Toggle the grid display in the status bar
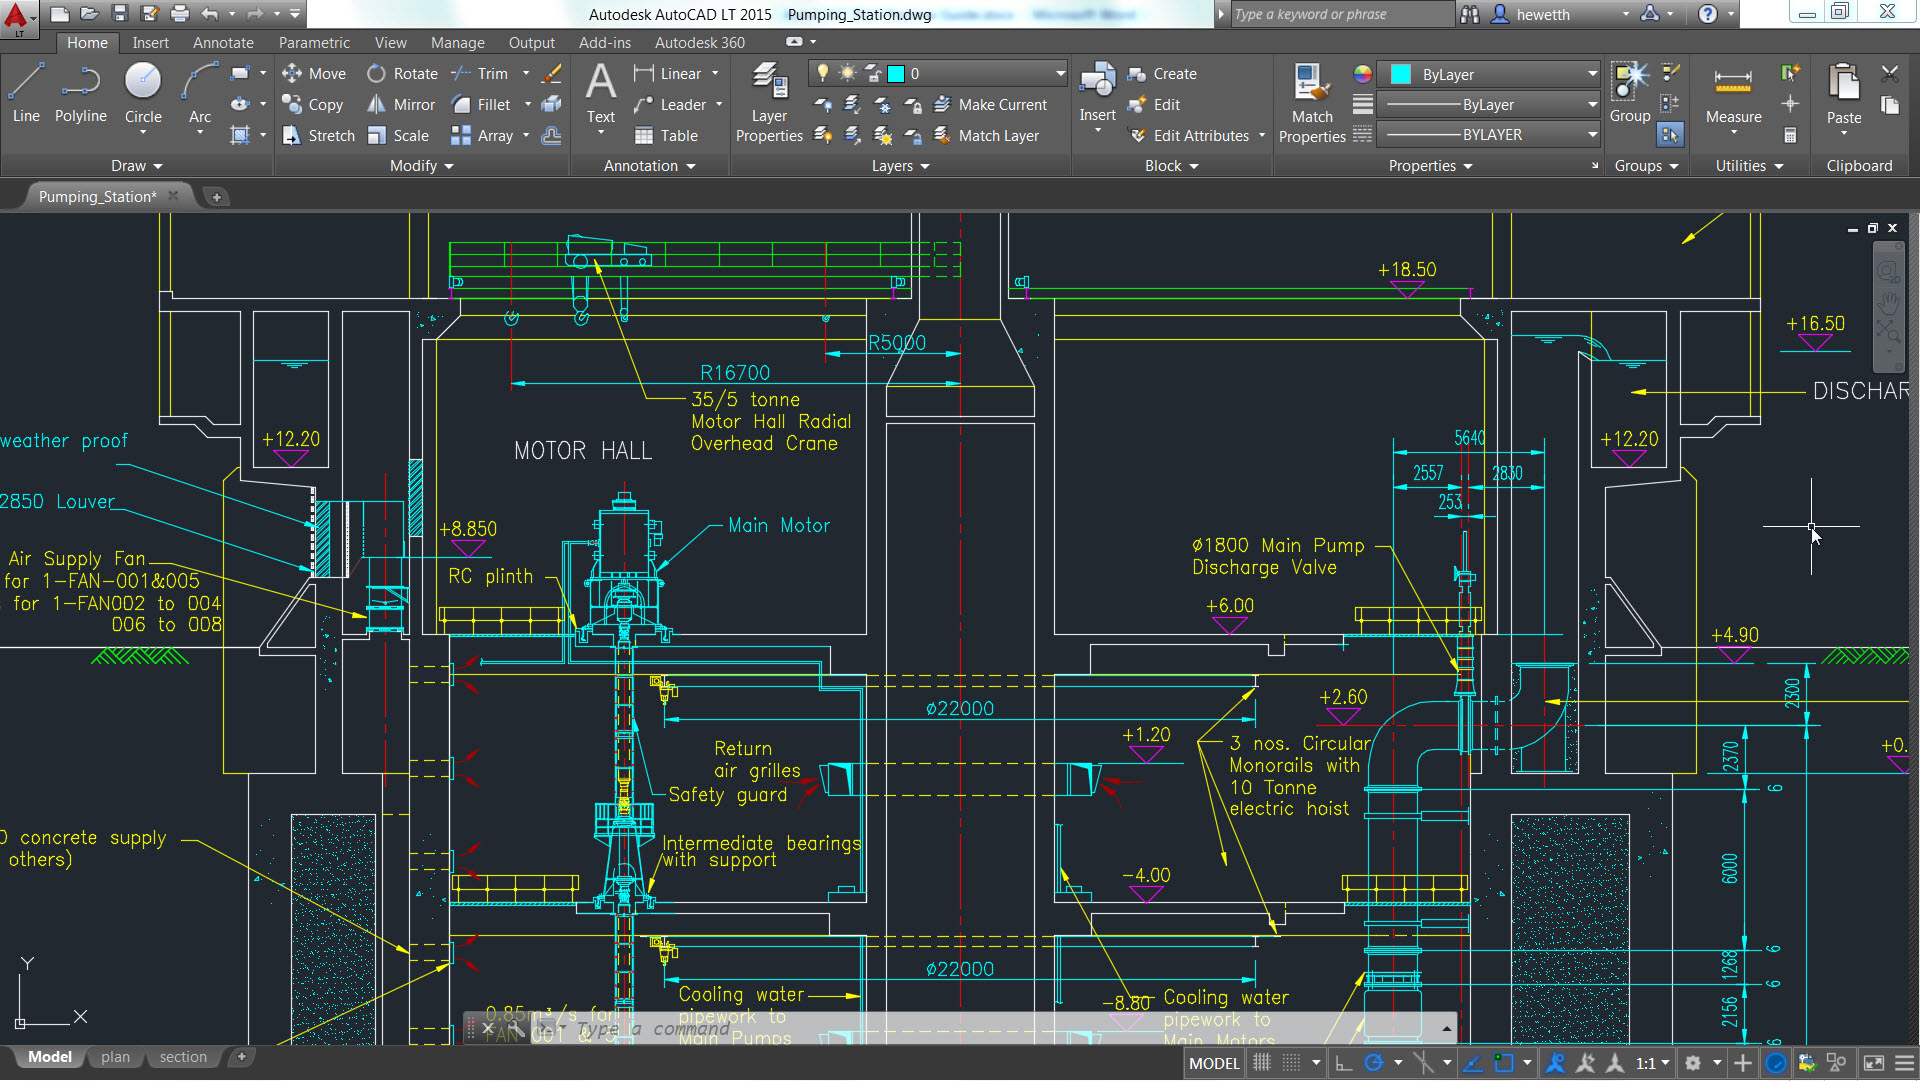 click(x=1262, y=1063)
